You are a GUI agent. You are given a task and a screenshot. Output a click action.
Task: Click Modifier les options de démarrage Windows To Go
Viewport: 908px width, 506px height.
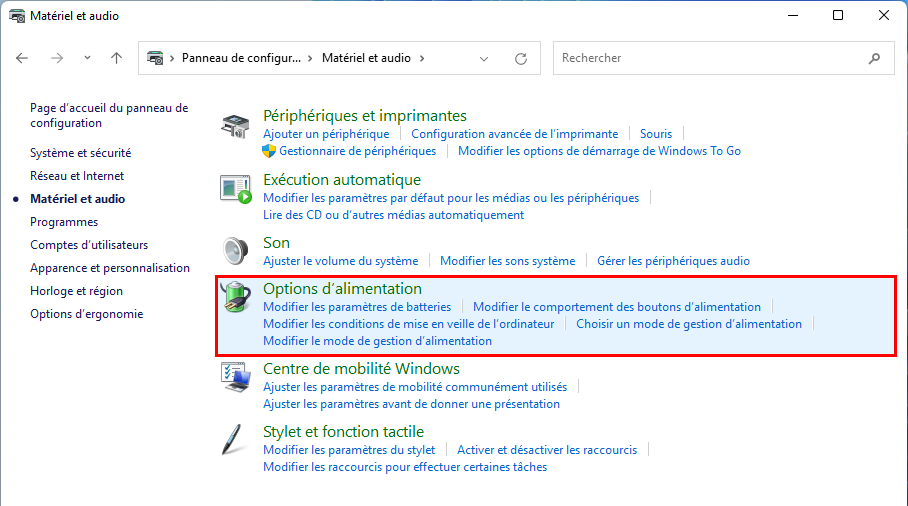tap(599, 151)
